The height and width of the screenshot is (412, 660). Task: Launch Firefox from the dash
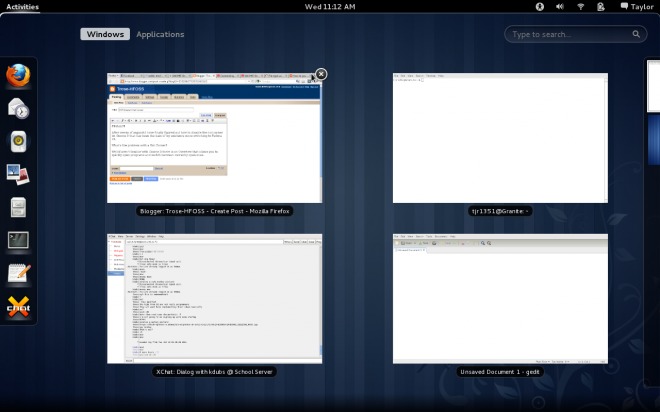coord(19,75)
